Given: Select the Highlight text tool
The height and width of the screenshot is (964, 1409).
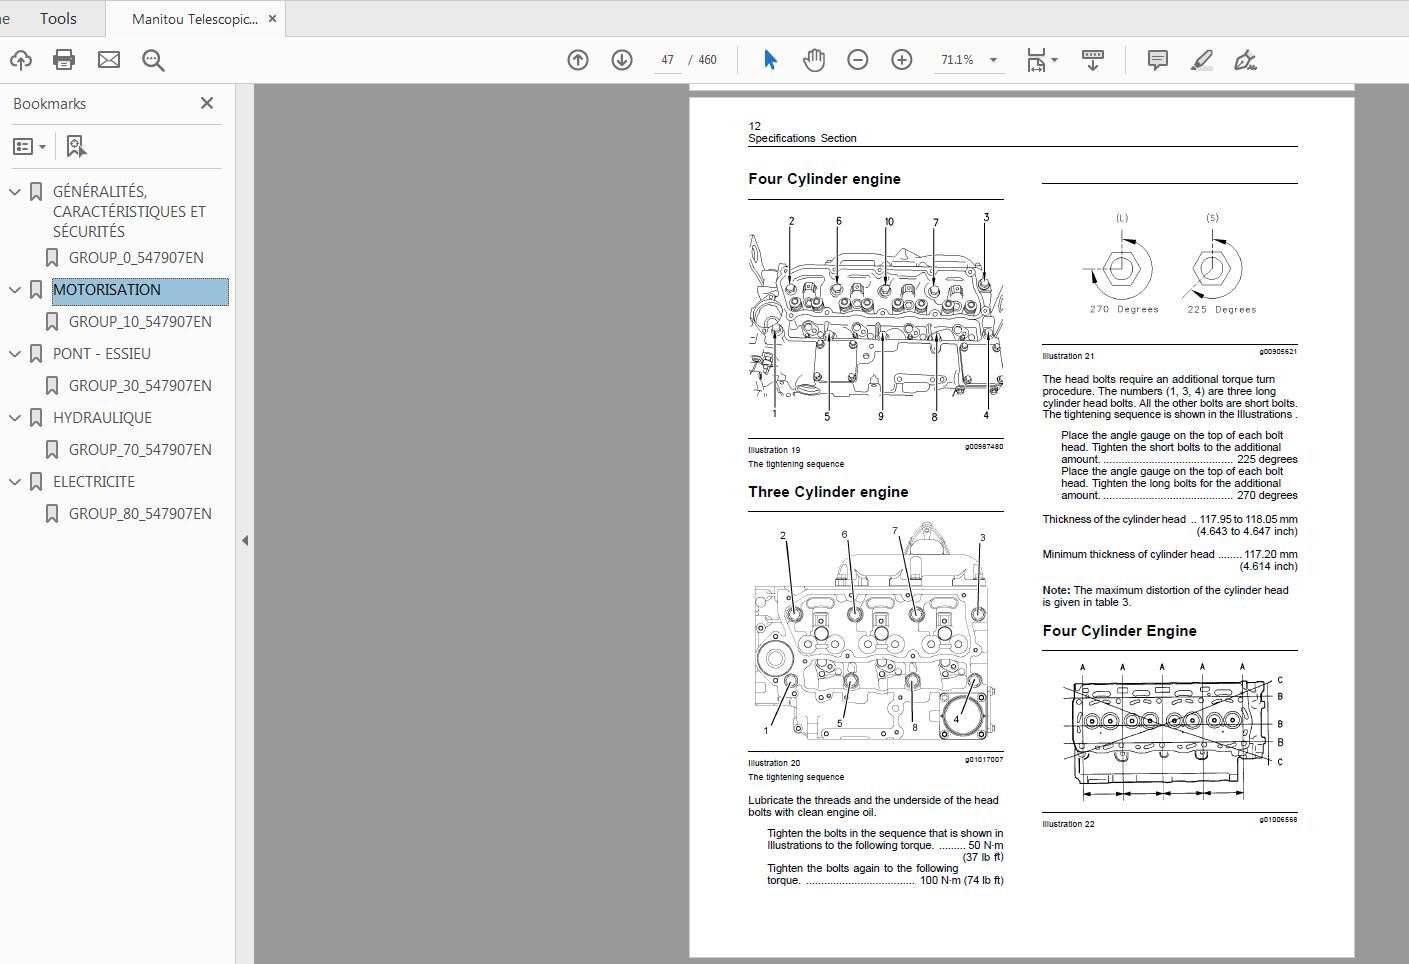Looking at the screenshot, I should coord(1201,60).
